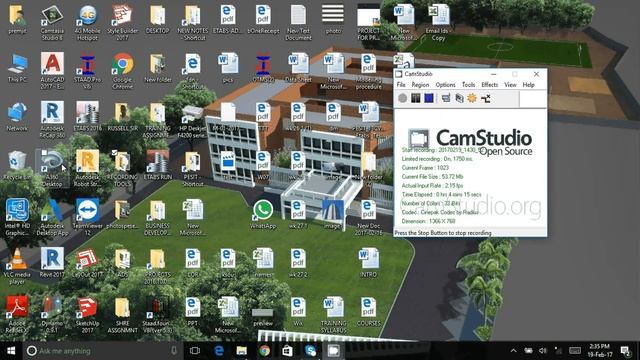Open Microsoft Edge from the taskbar
640x360 pixels.
click(219, 351)
